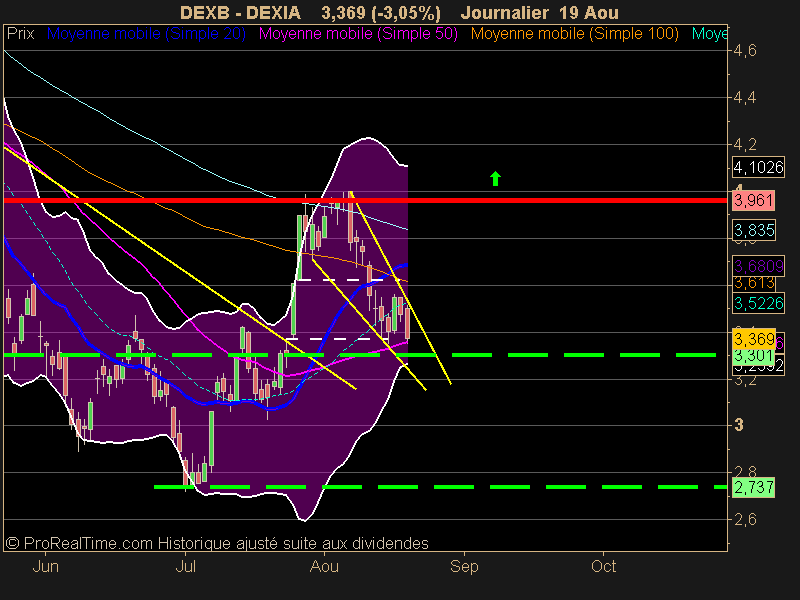
Task: Click the bold 3 axis label
Action: point(738,425)
